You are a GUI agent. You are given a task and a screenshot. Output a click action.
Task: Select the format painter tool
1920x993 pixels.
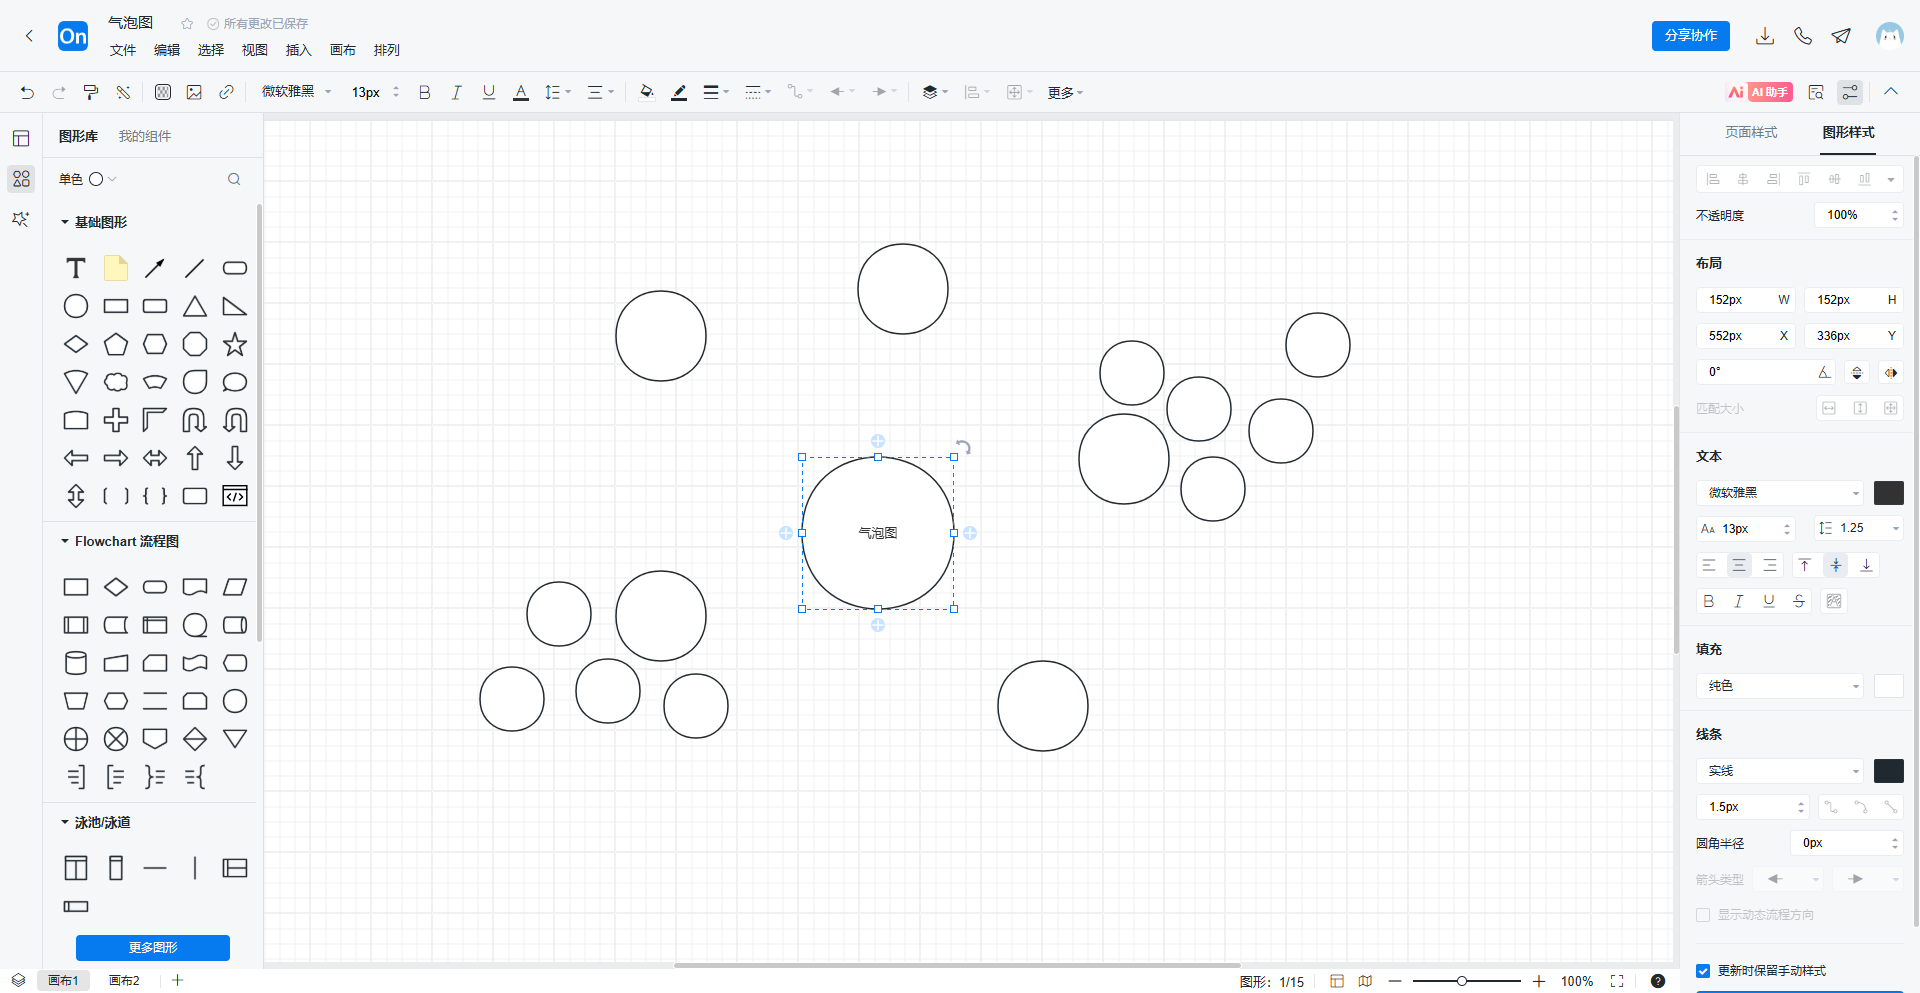coord(91,92)
